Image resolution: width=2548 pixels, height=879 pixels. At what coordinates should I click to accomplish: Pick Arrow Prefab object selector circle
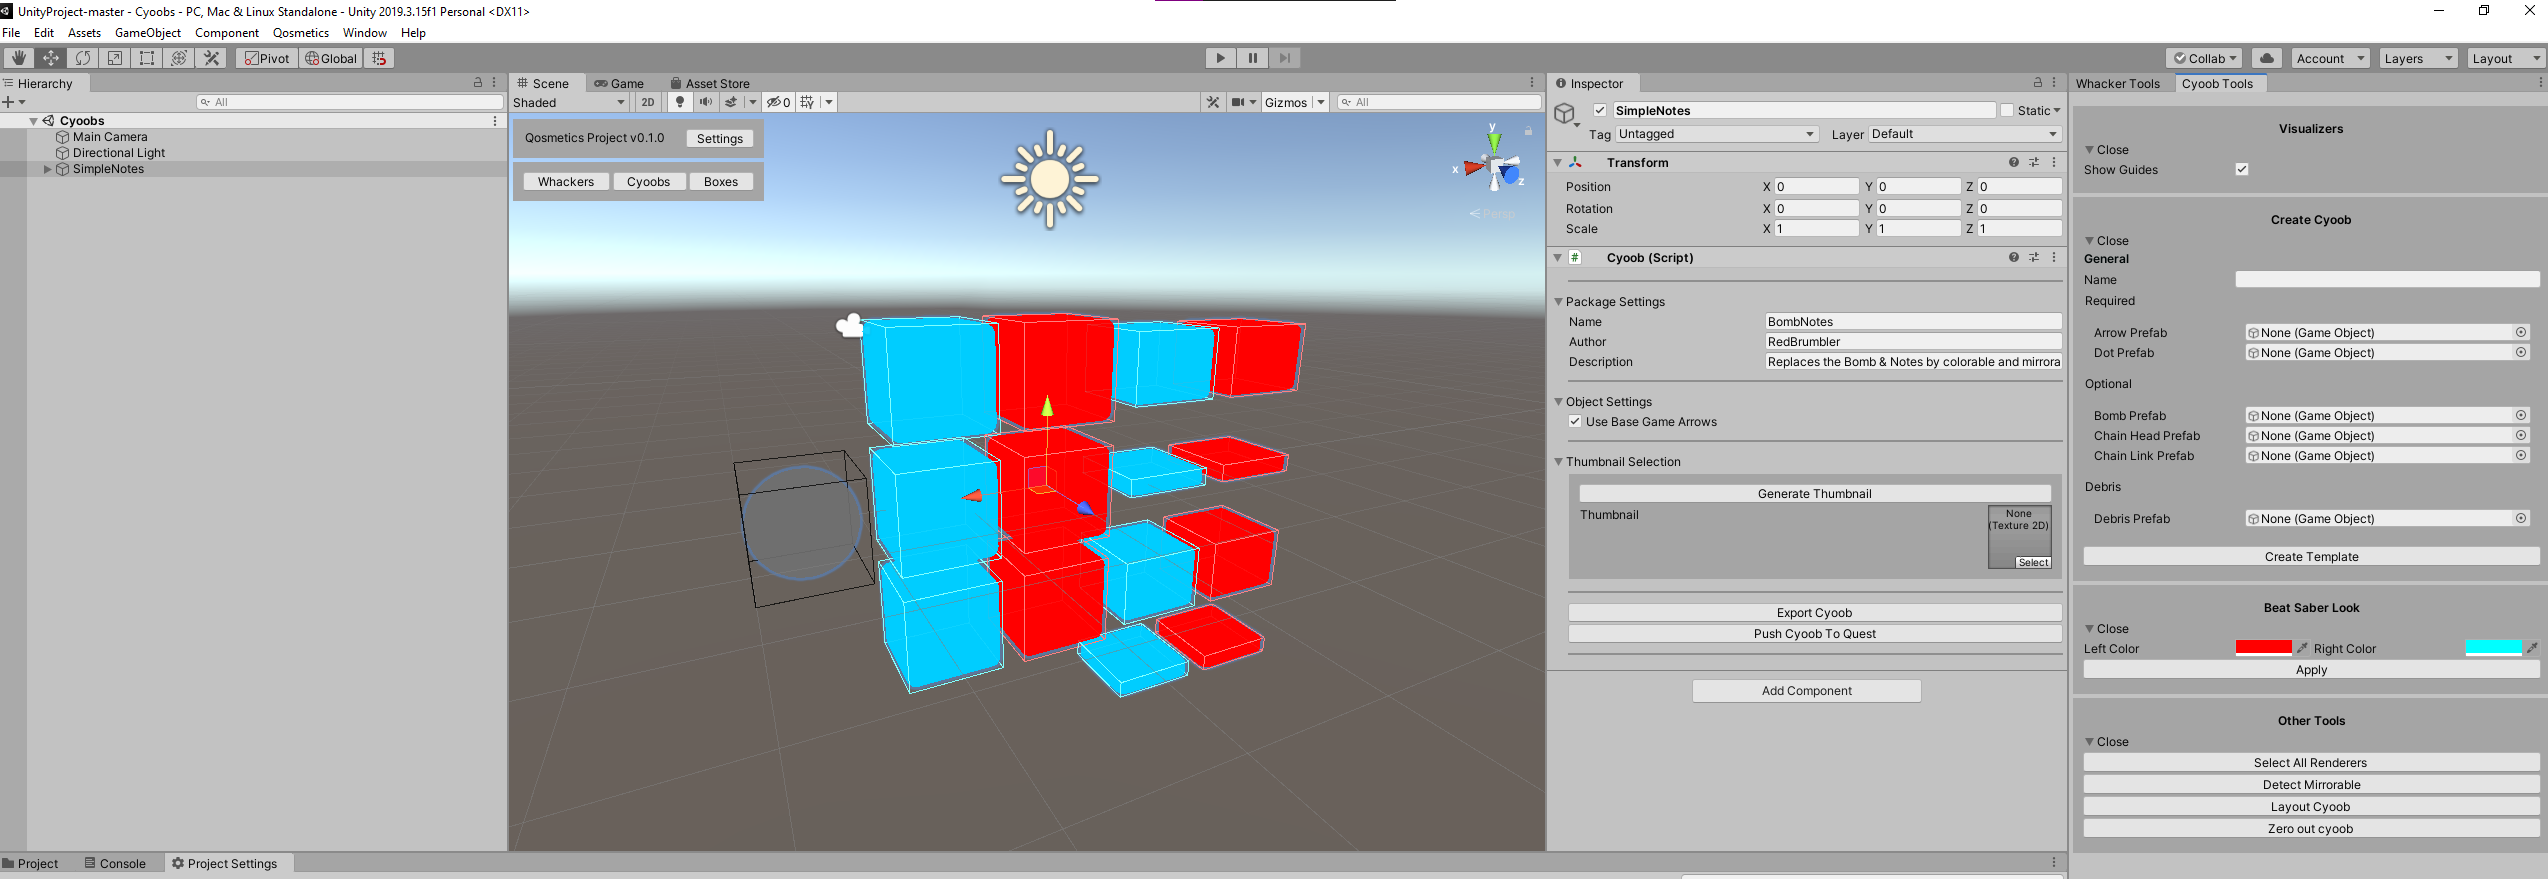click(x=2521, y=332)
